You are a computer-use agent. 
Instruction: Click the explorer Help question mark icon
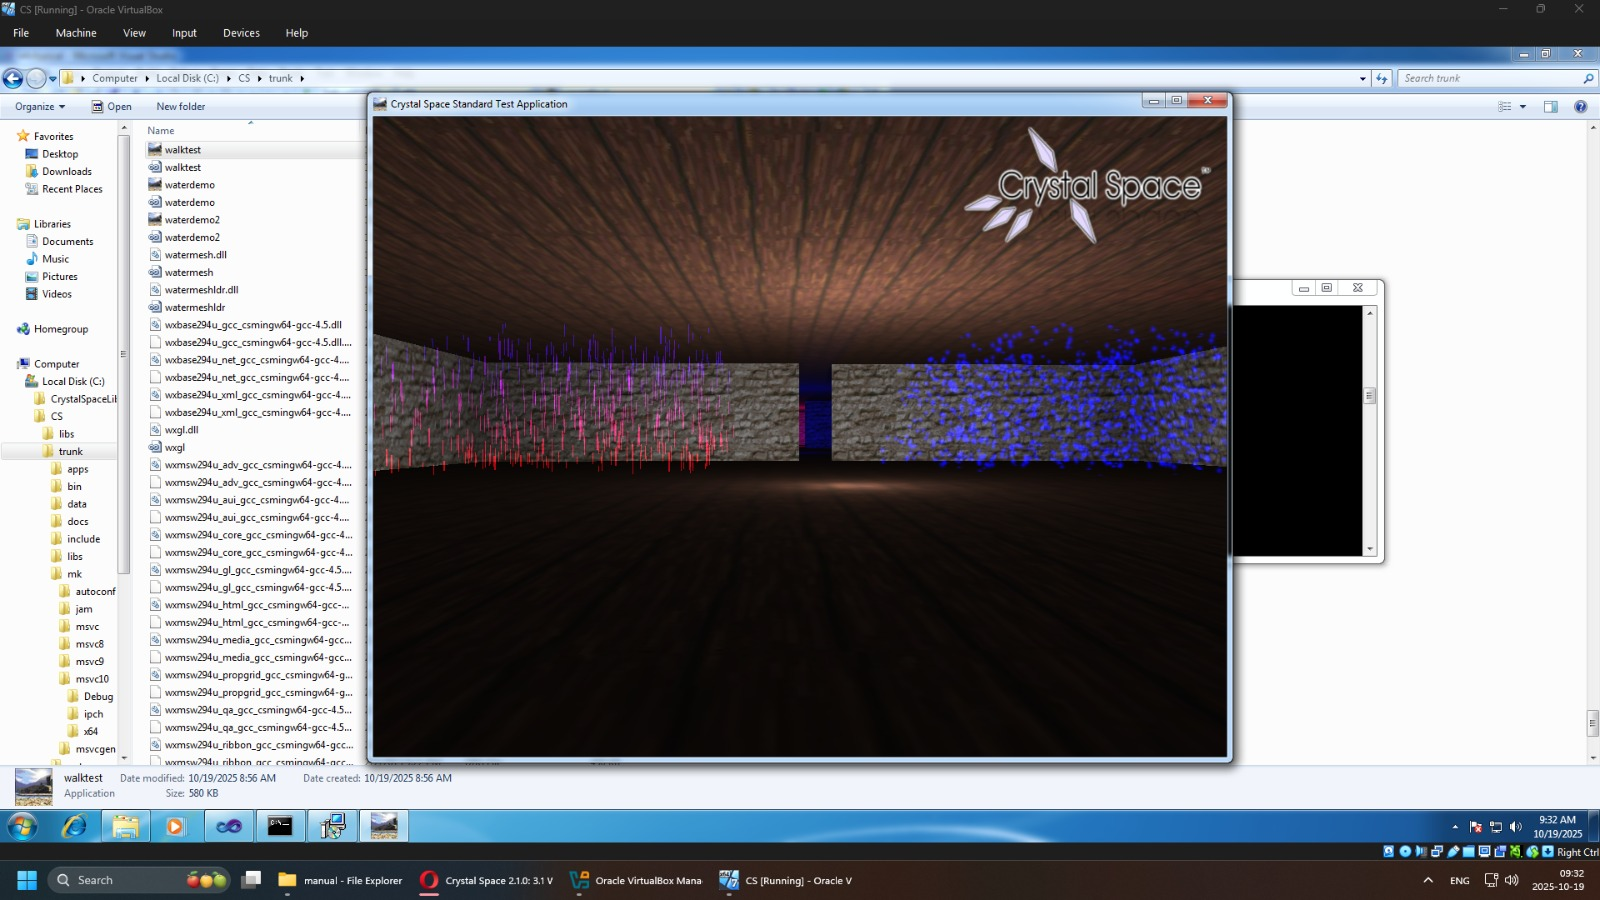point(1580,107)
